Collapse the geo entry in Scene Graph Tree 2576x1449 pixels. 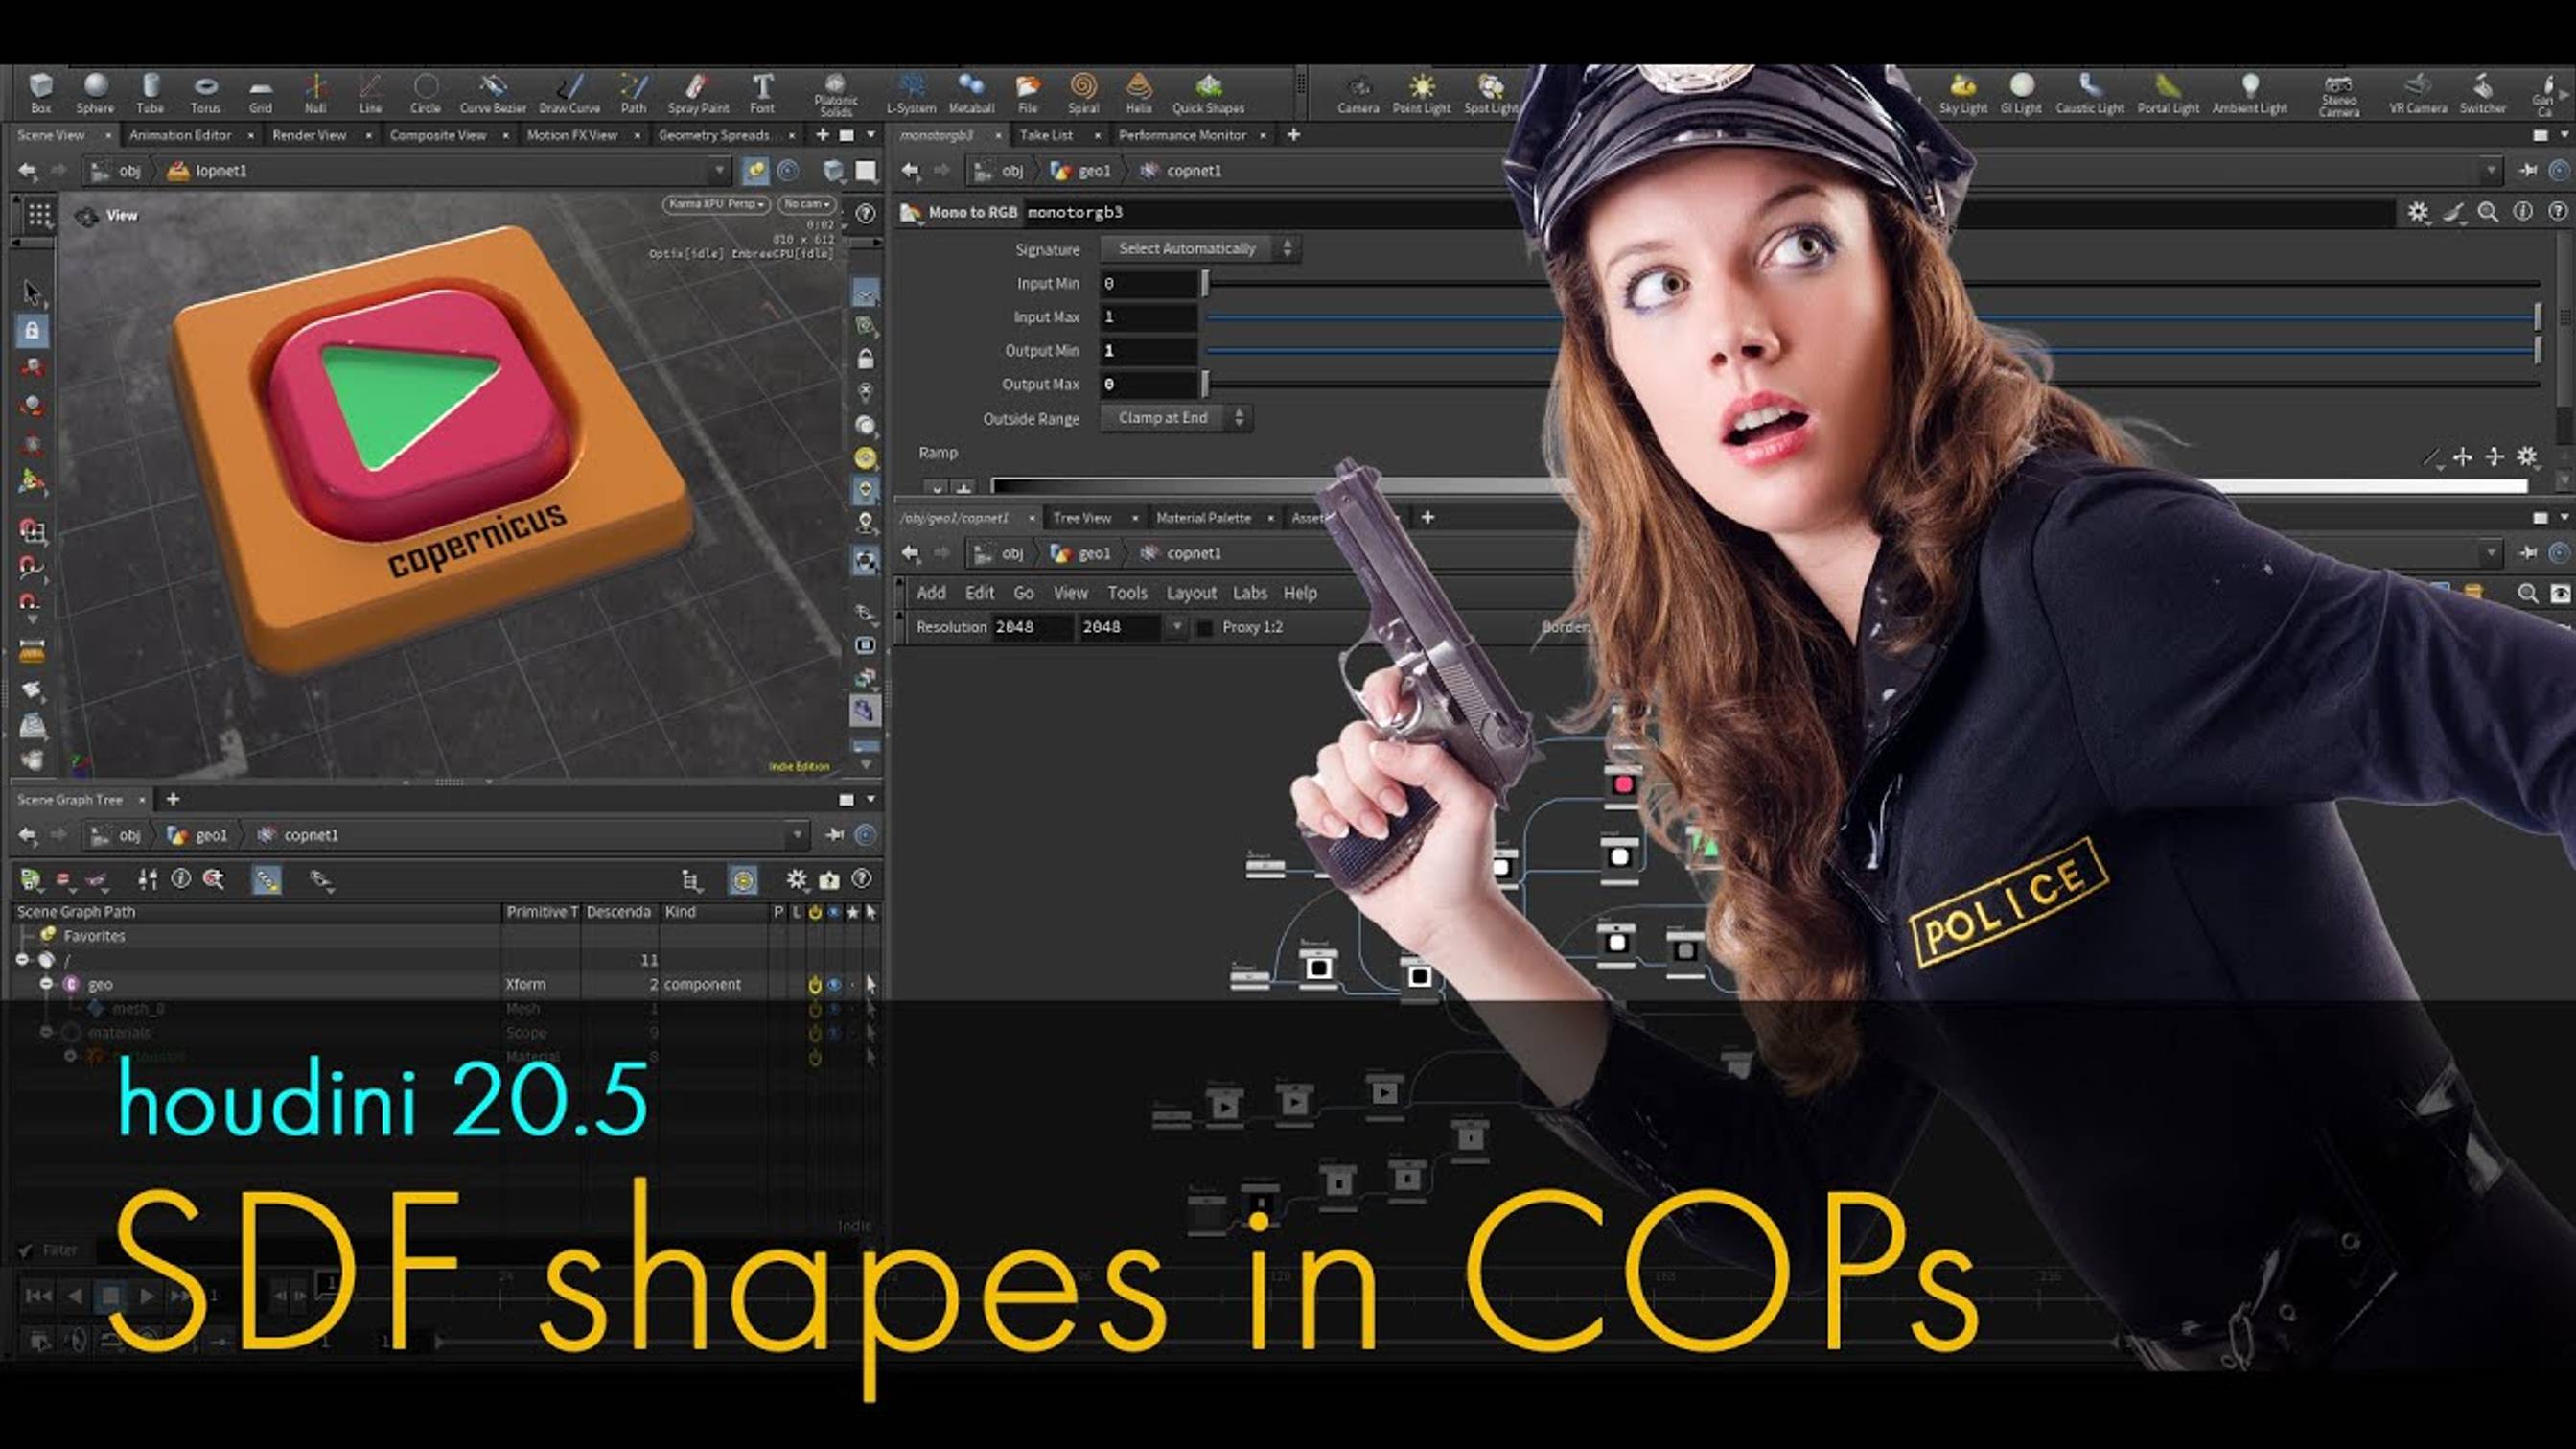[48, 984]
